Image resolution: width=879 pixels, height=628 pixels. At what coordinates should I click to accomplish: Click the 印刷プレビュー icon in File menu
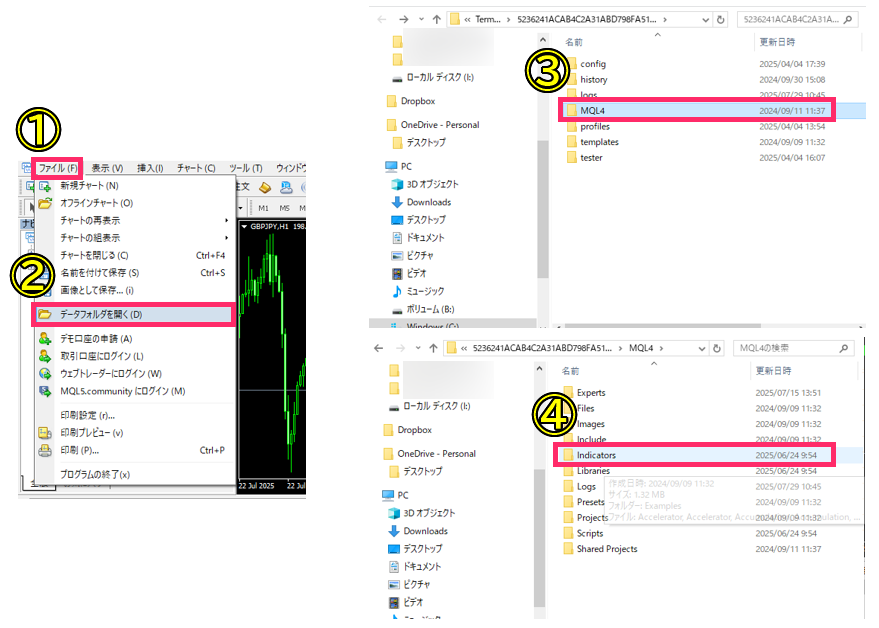44,433
